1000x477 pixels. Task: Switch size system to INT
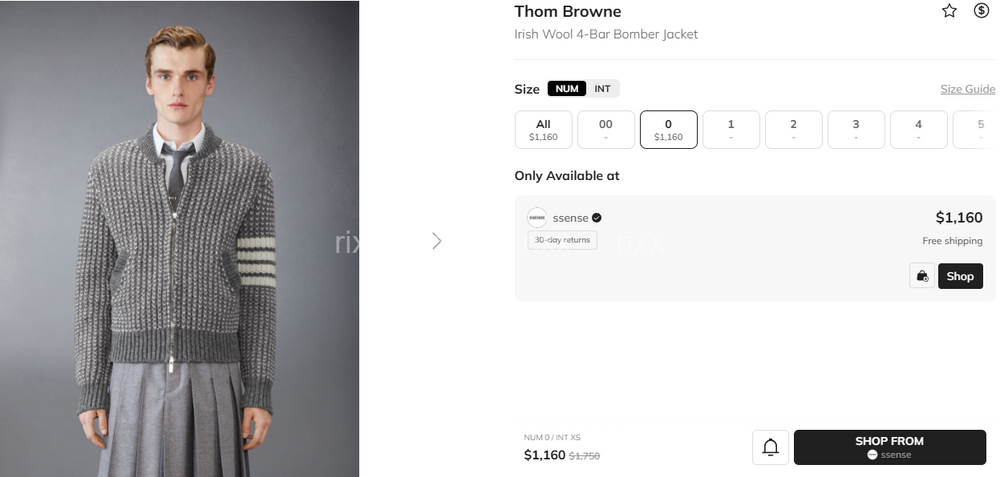pos(602,89)
